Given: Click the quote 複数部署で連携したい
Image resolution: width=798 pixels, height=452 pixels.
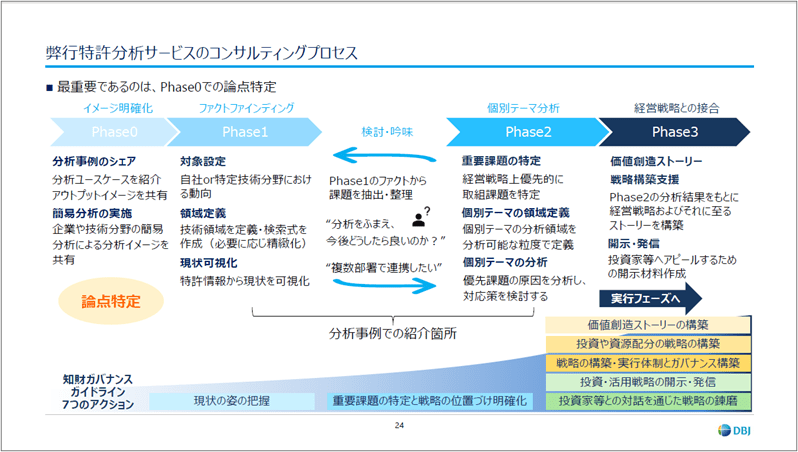Looking at the screenshot, I should point(384,267).
